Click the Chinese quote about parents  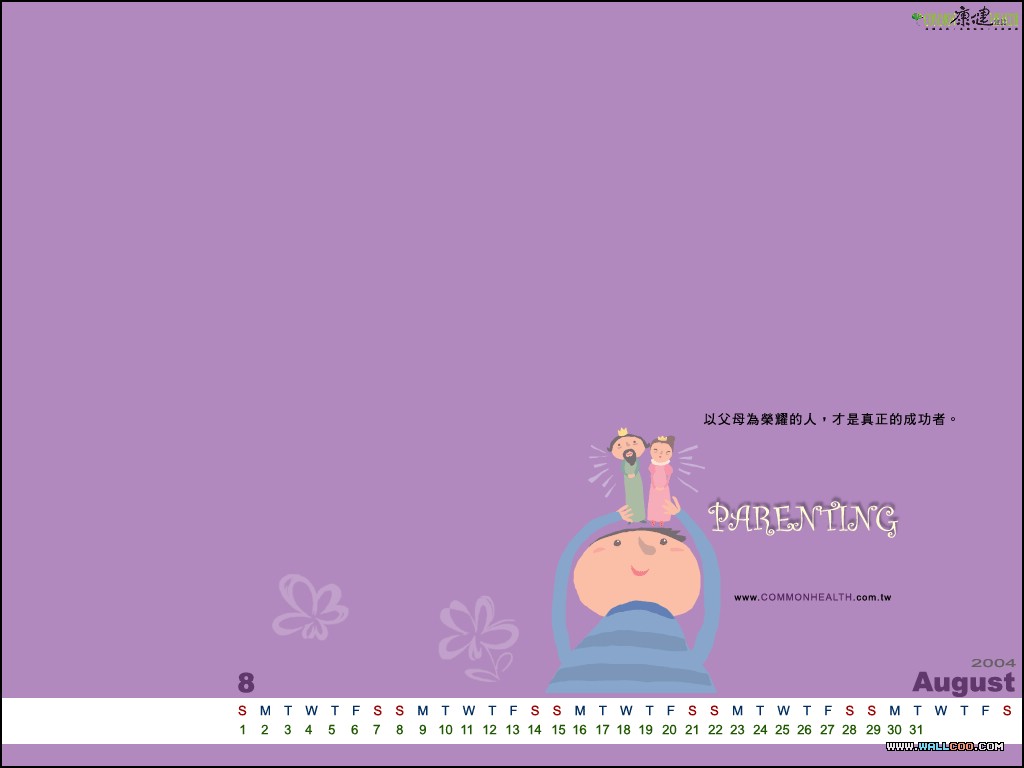click(x=830, y=420)
